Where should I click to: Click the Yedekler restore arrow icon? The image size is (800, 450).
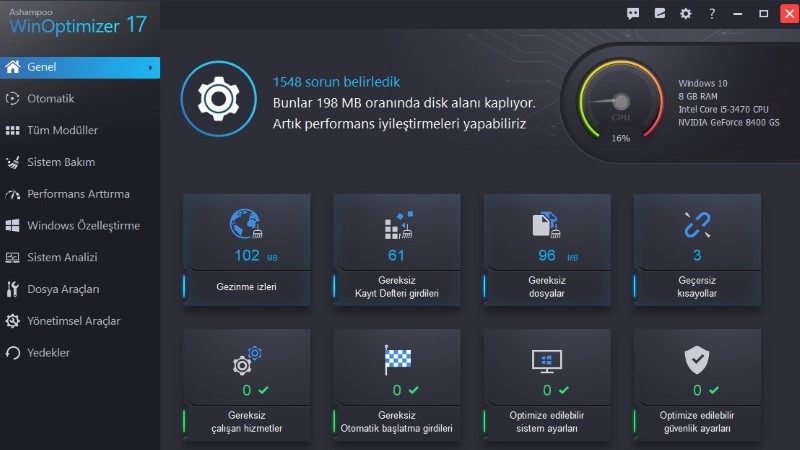click(12, 353)
